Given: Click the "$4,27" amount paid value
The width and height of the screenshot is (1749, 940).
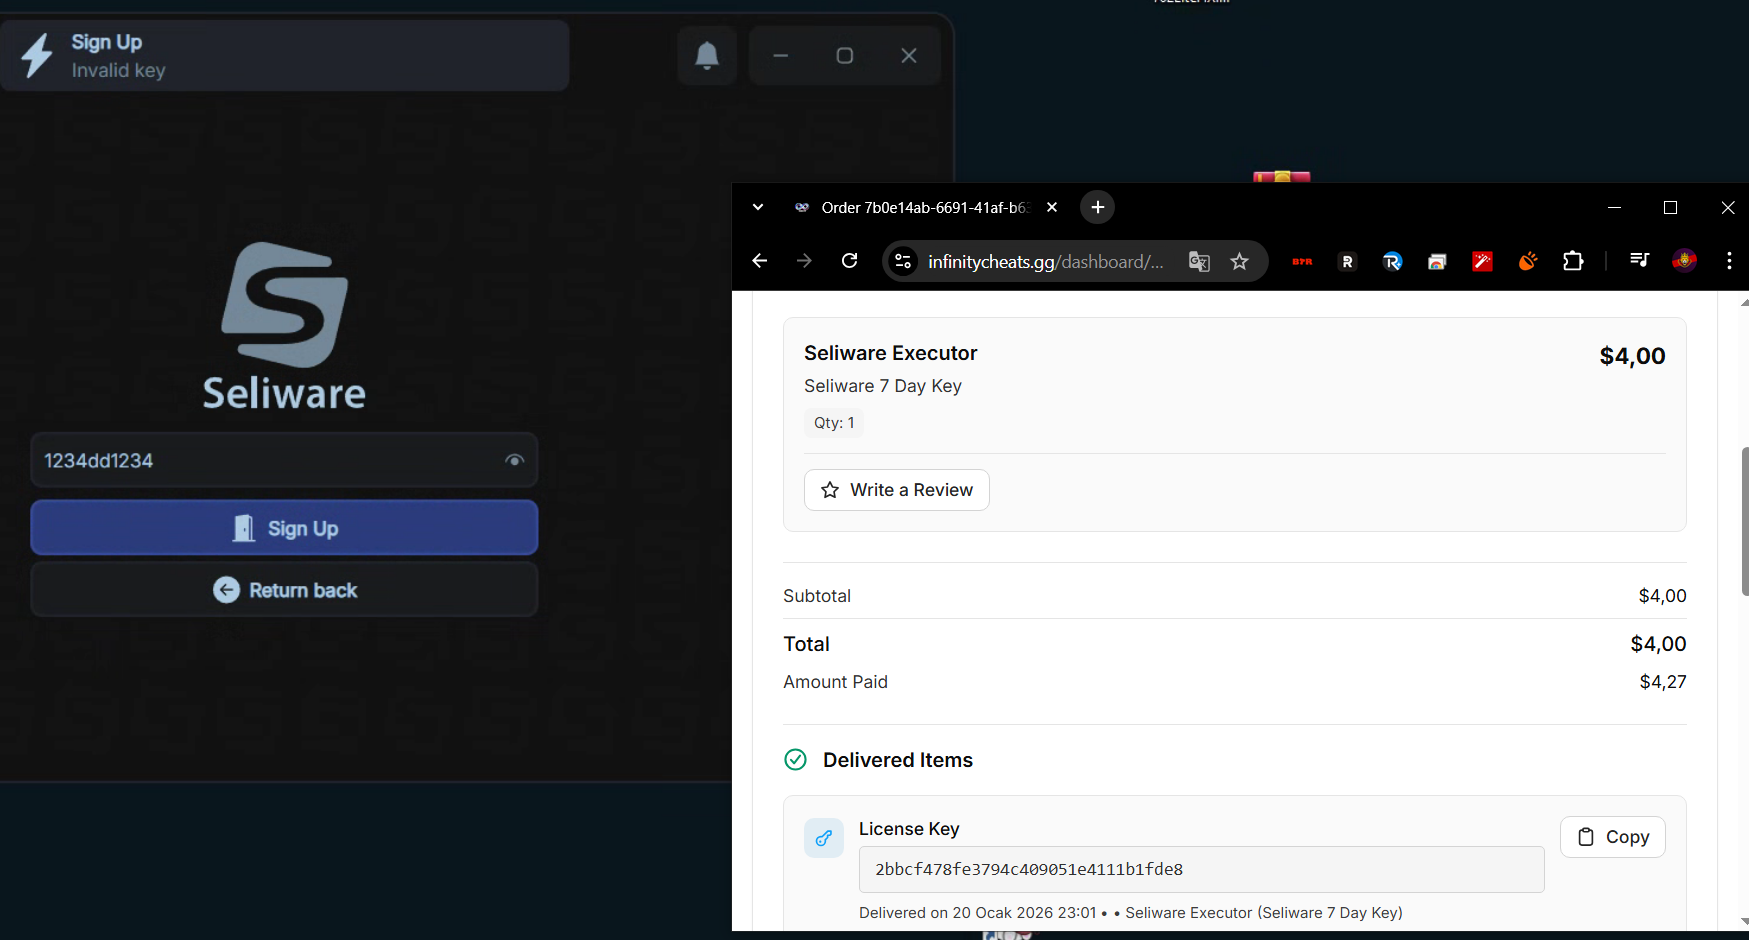Looking at the screenshot, I should pos(1663,682).
